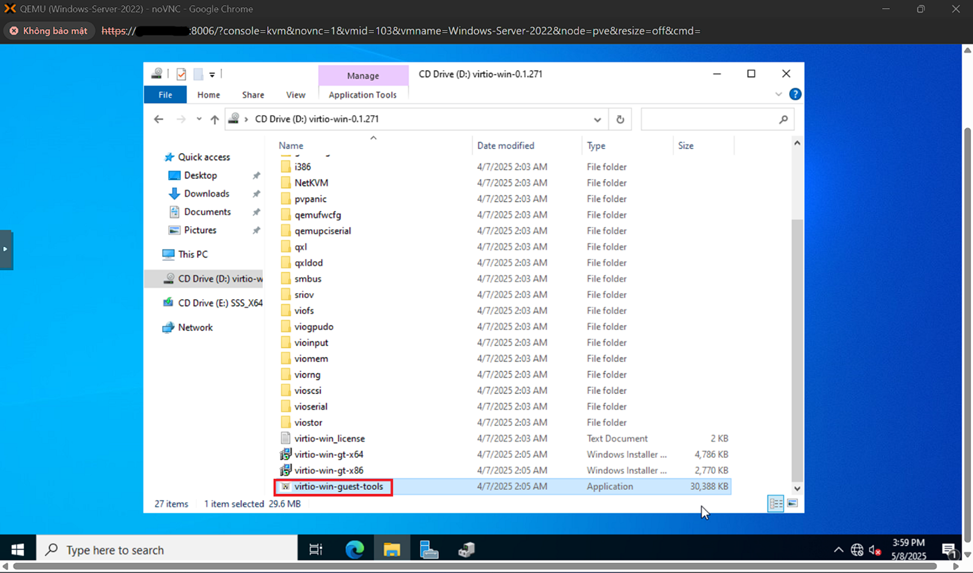973x573 pixels.
Task: Show hidden system tray icons
Action: coord(838,550)
